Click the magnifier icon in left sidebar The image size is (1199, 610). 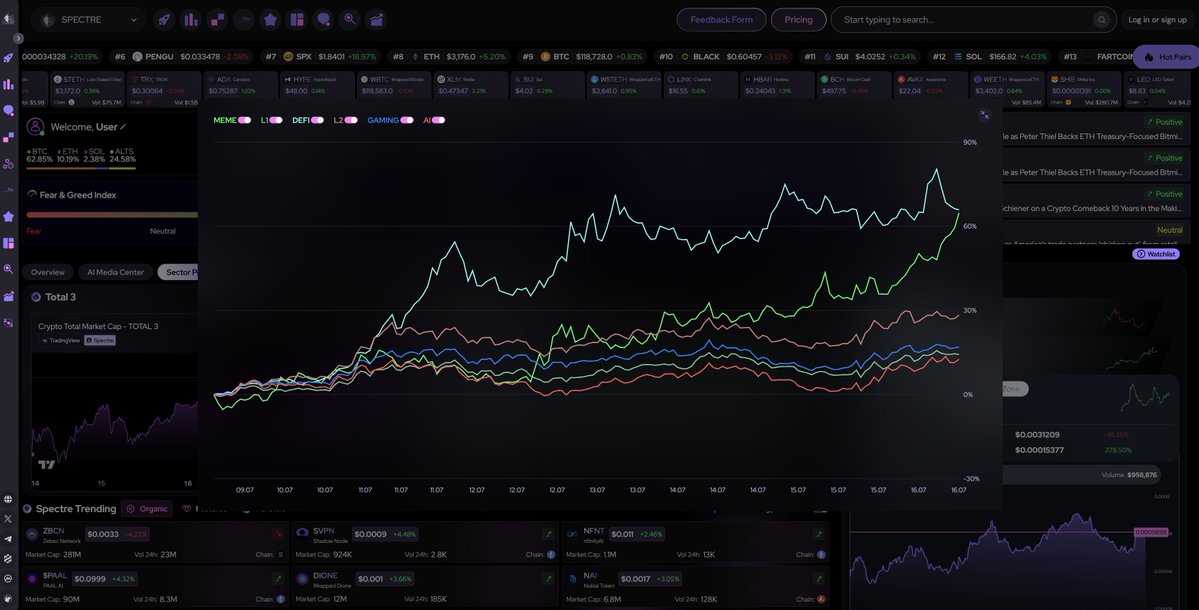pos(8,269)
